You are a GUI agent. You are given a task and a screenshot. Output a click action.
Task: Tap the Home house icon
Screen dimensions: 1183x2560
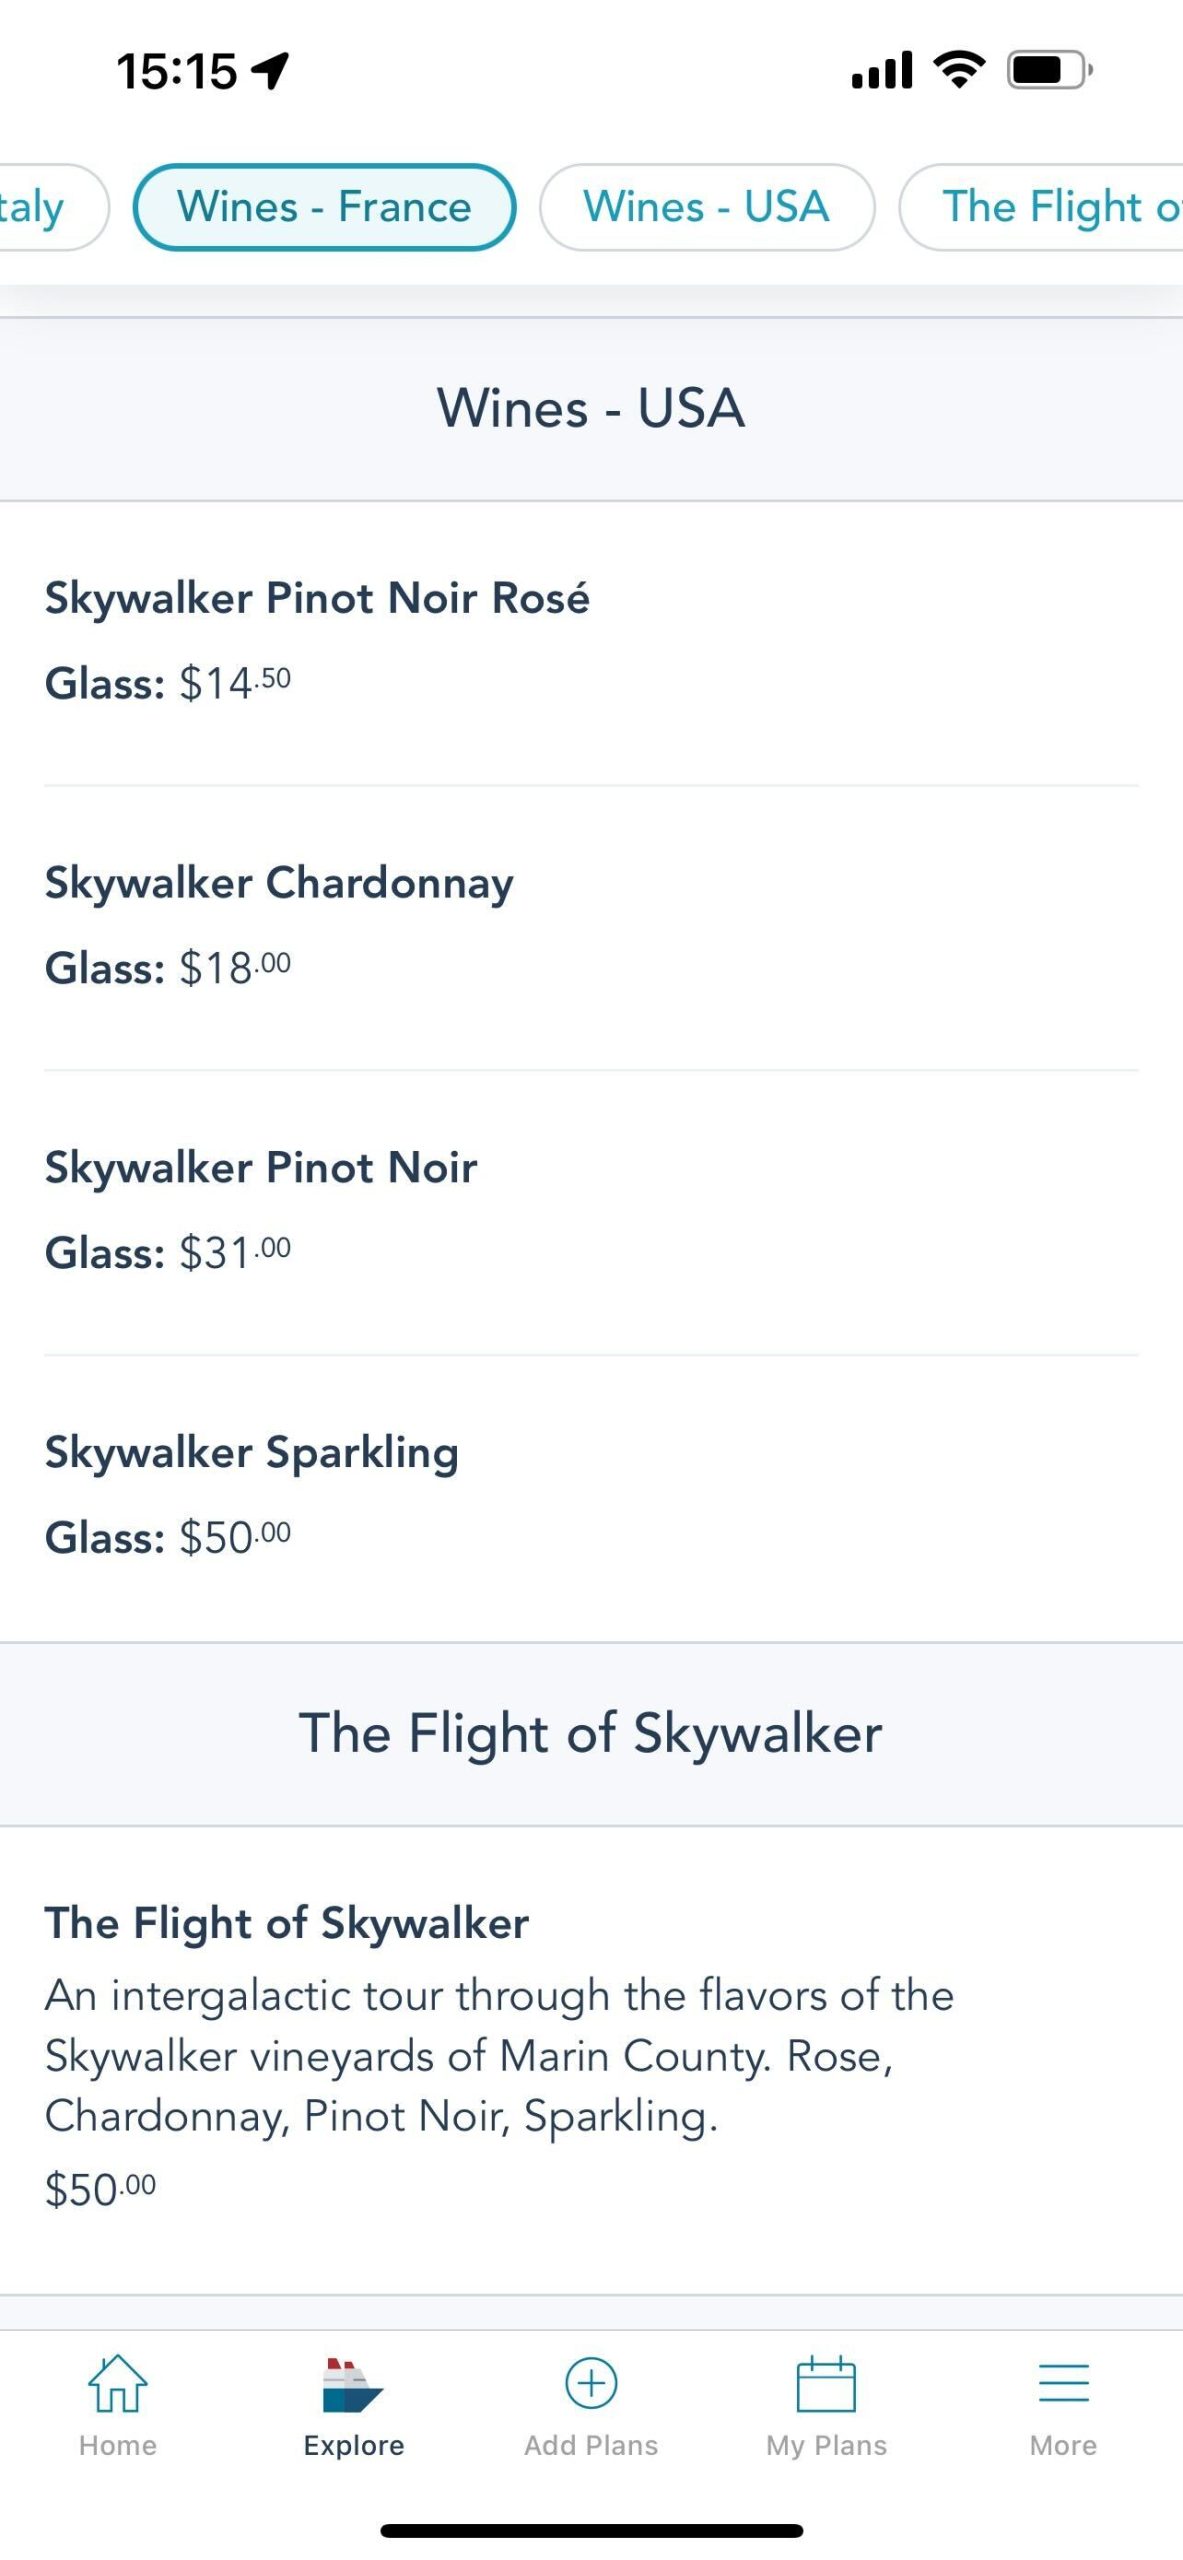click(118, 2384)
